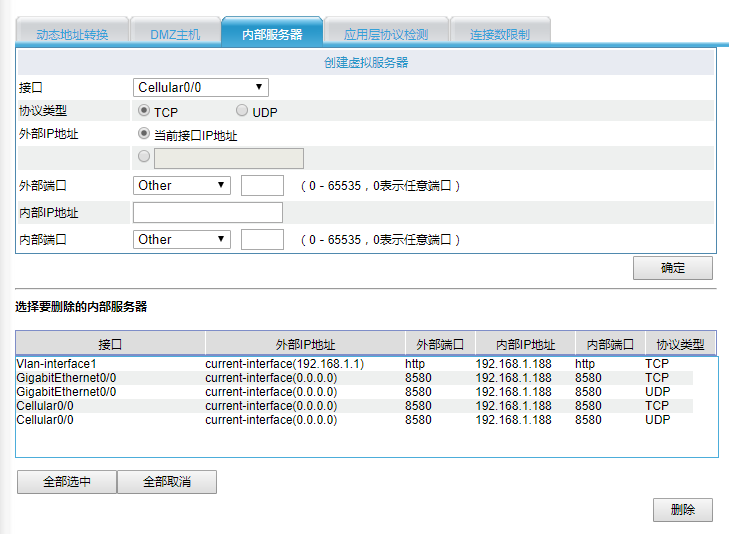Select the UDP protocol radio button
The width and height of the screenshot is (729, 534).
coord(242,111)
